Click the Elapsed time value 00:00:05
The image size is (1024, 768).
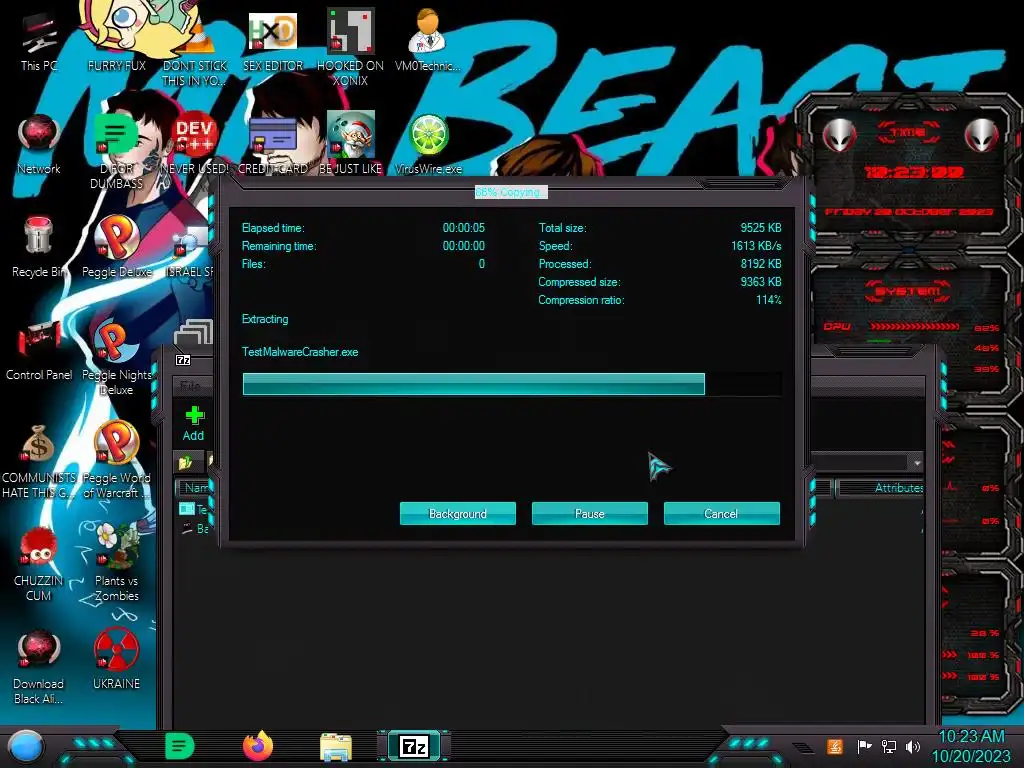click(x=464, y=228)
